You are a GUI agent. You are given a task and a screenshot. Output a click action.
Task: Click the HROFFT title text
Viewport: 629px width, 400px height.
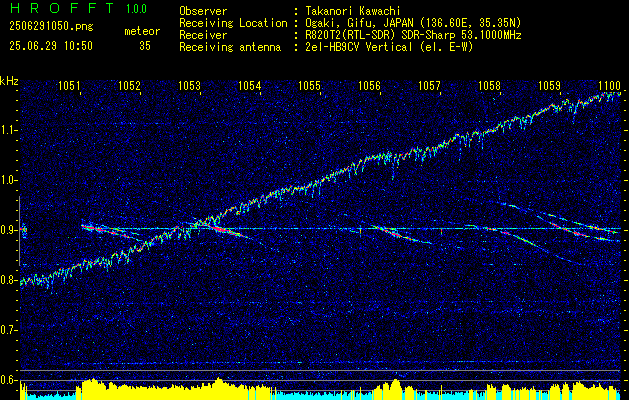coord(63,8)
